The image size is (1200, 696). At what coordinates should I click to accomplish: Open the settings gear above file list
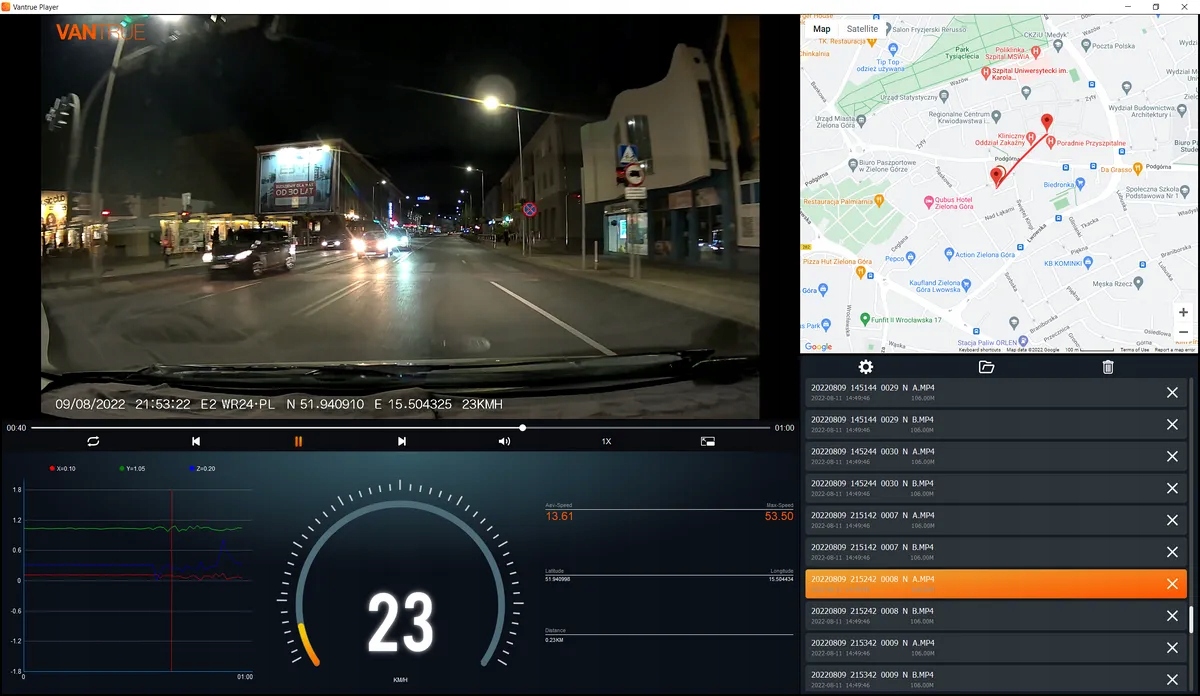click(x=866, y=367)
